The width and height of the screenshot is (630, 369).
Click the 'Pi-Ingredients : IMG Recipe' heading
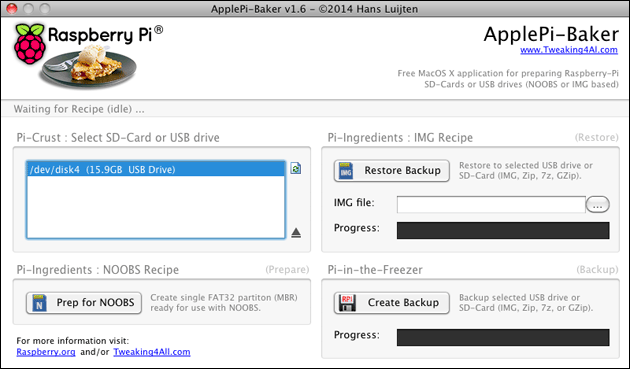click(400, 137)
